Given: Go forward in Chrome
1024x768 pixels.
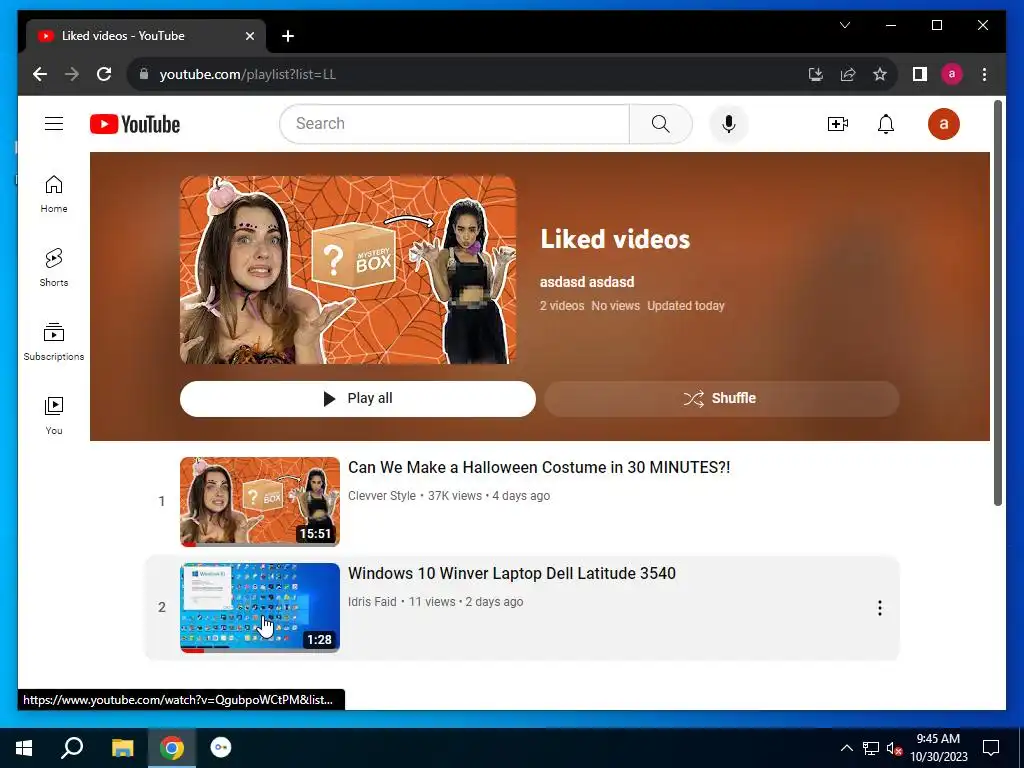Looking at the screenshot, I should pos(72,74).
